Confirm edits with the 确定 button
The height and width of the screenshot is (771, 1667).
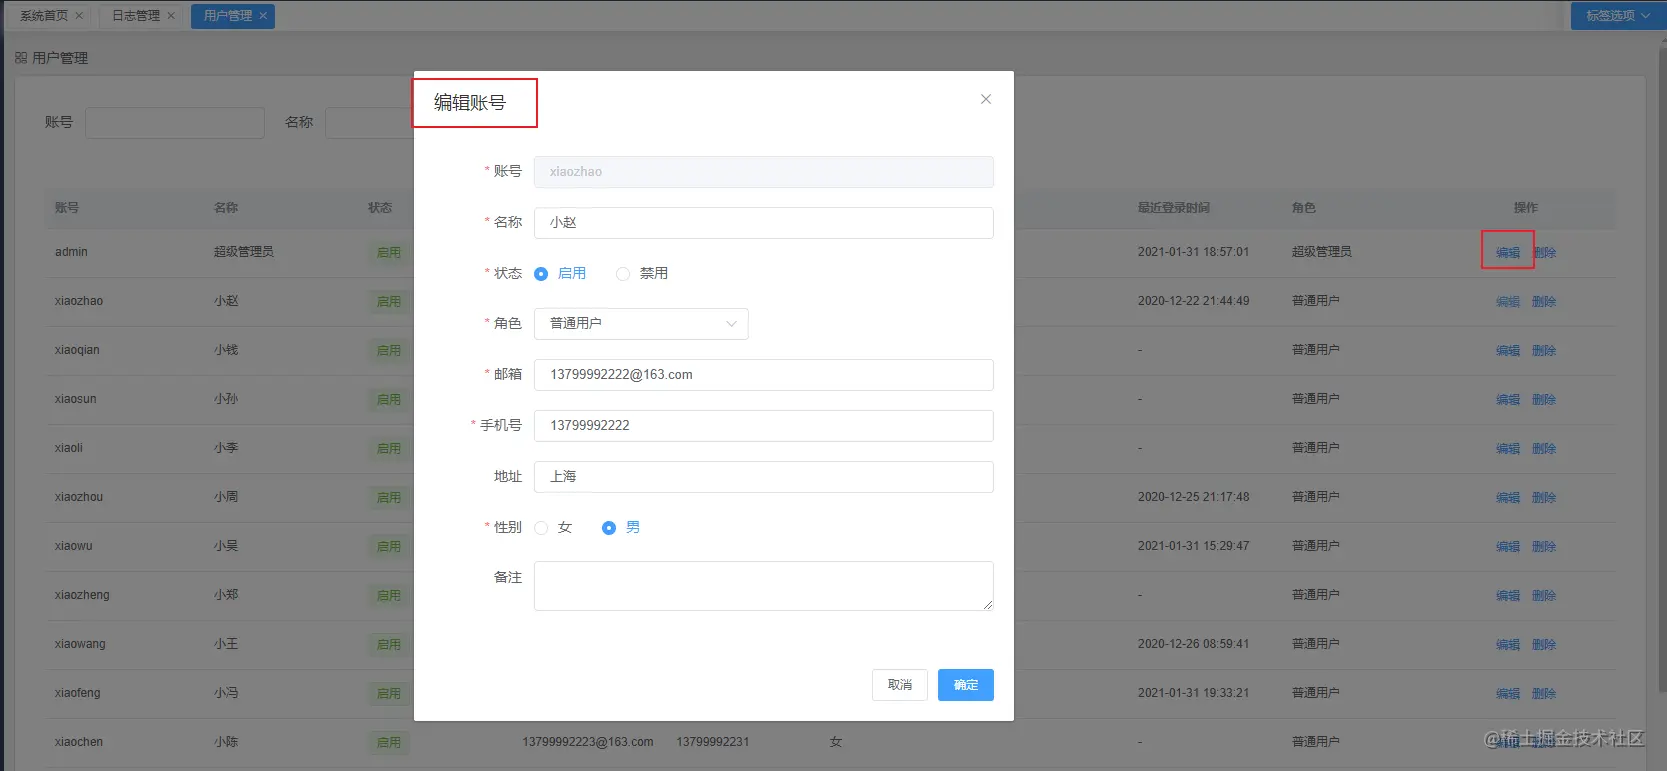(x=966, y=685)
